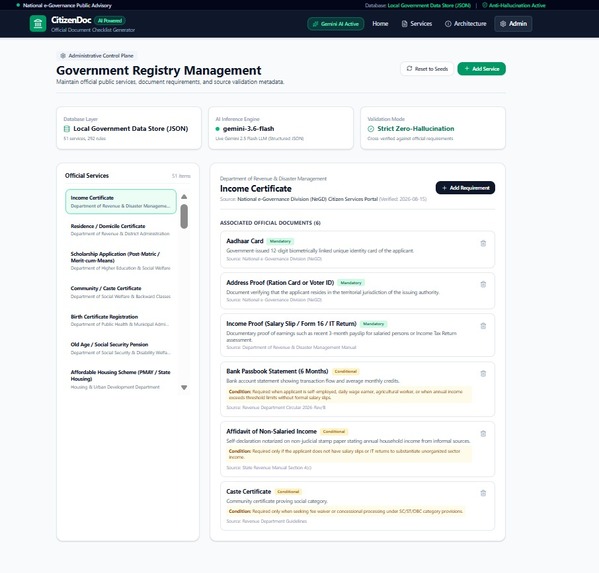Click the green dot by gemini-3.6-flash
The width and height of the screenshot is (599, 573).
point(217,129)
